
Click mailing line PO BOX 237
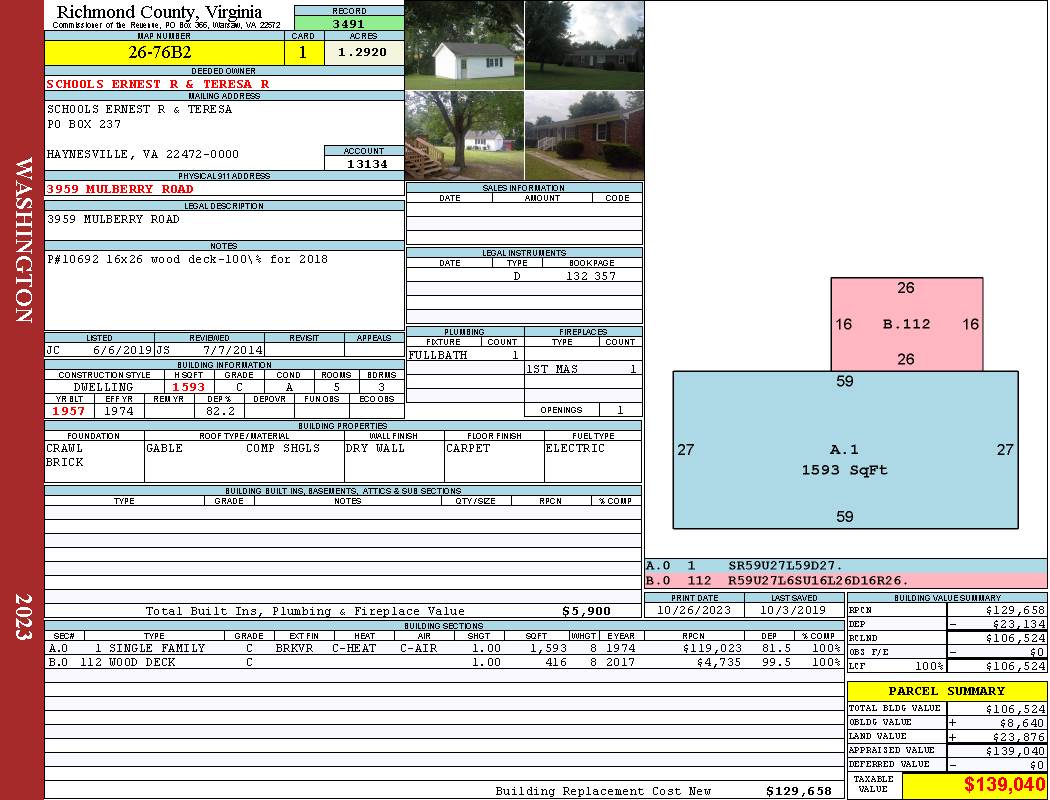(x=84, y=124)
